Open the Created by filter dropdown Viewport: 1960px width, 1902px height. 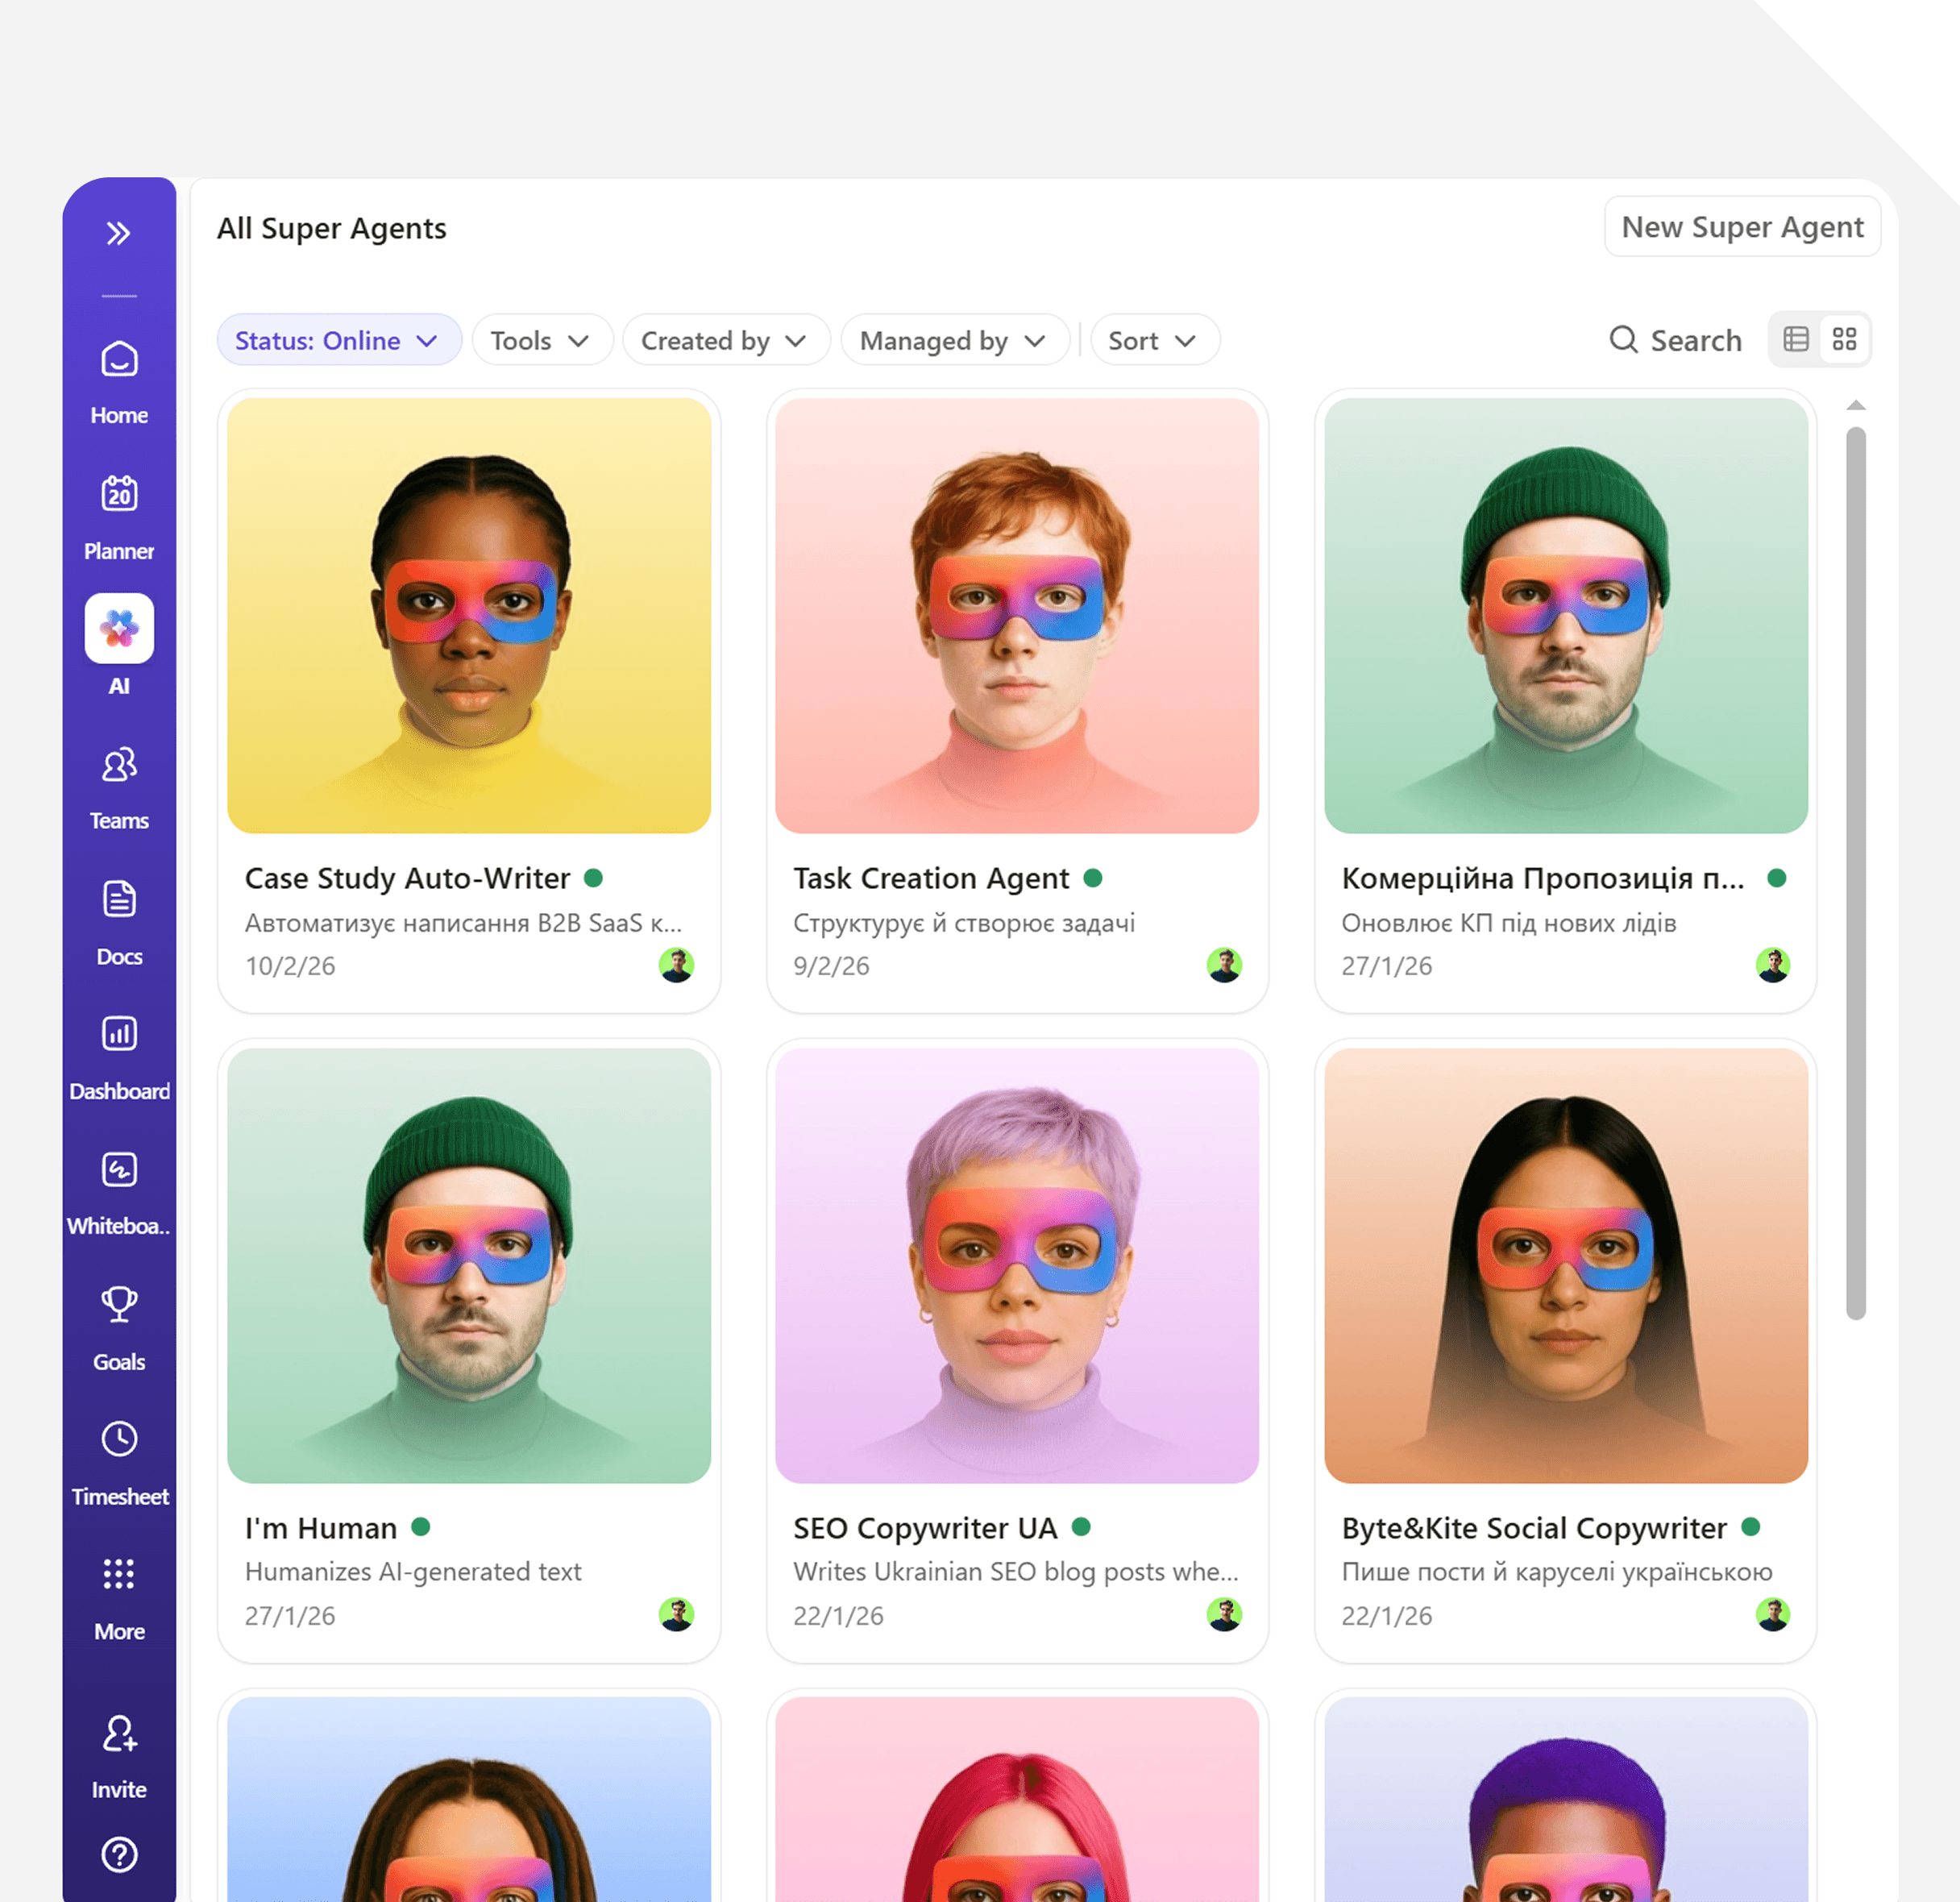(725, 341)
